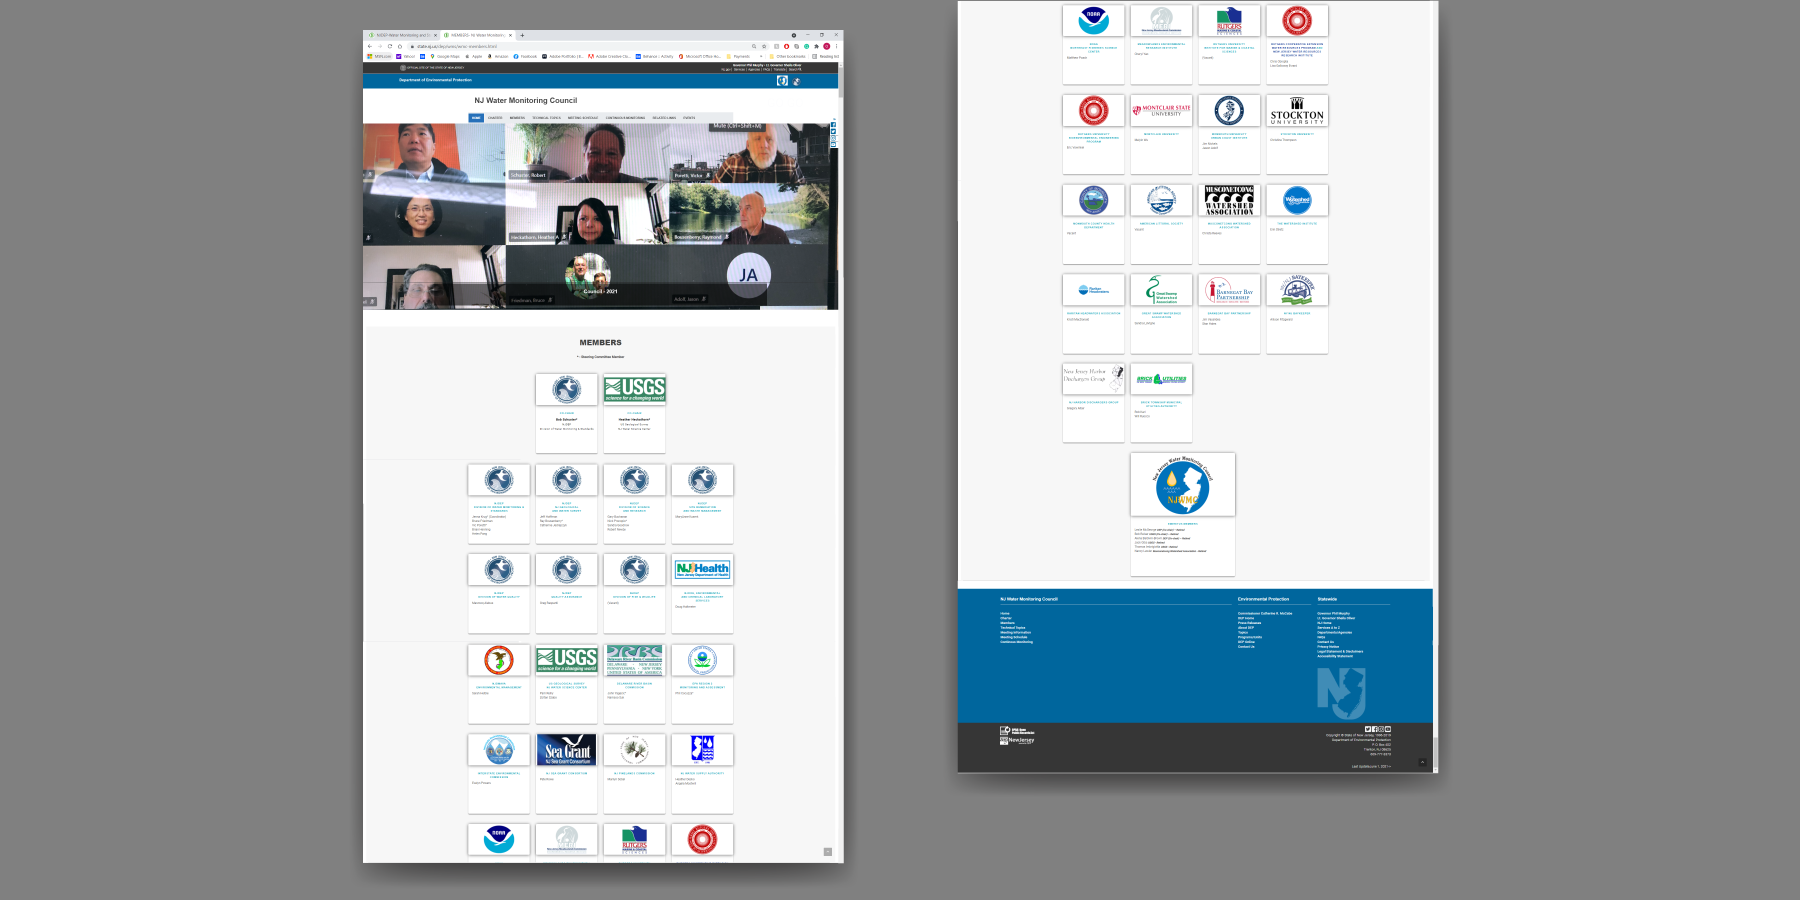Open the MEMBERS navigation item
The image size is (1800, 900).
coord(517,118)
